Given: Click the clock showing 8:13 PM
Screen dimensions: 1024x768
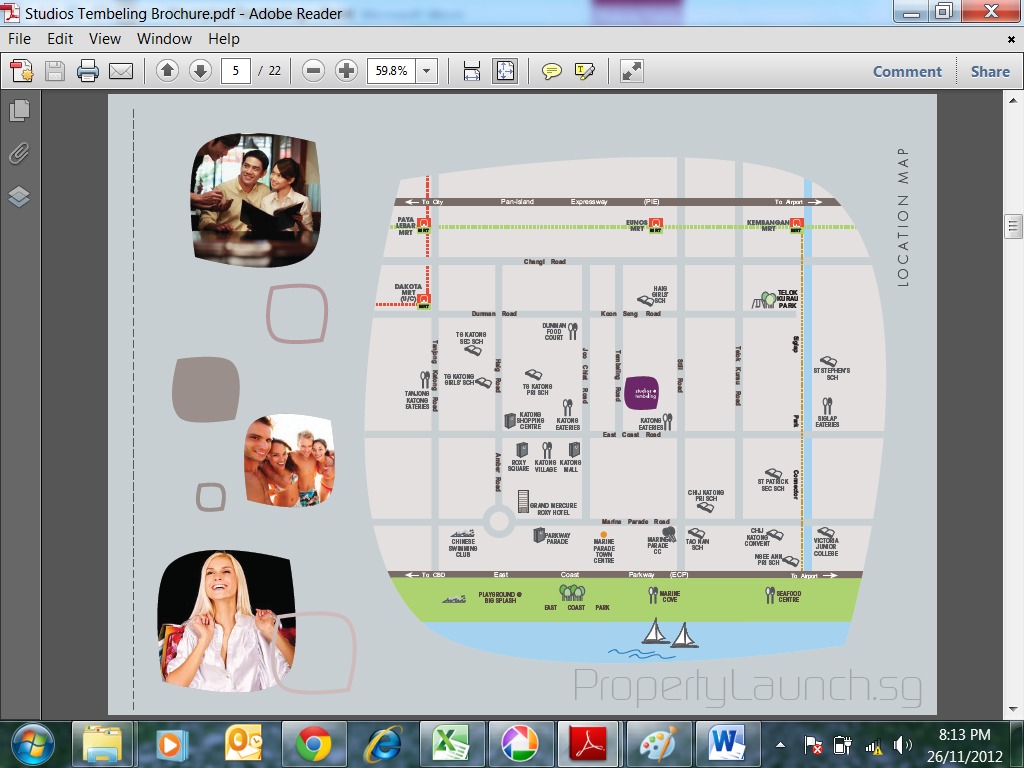Looking at the screenshot, I should (965, 735).
